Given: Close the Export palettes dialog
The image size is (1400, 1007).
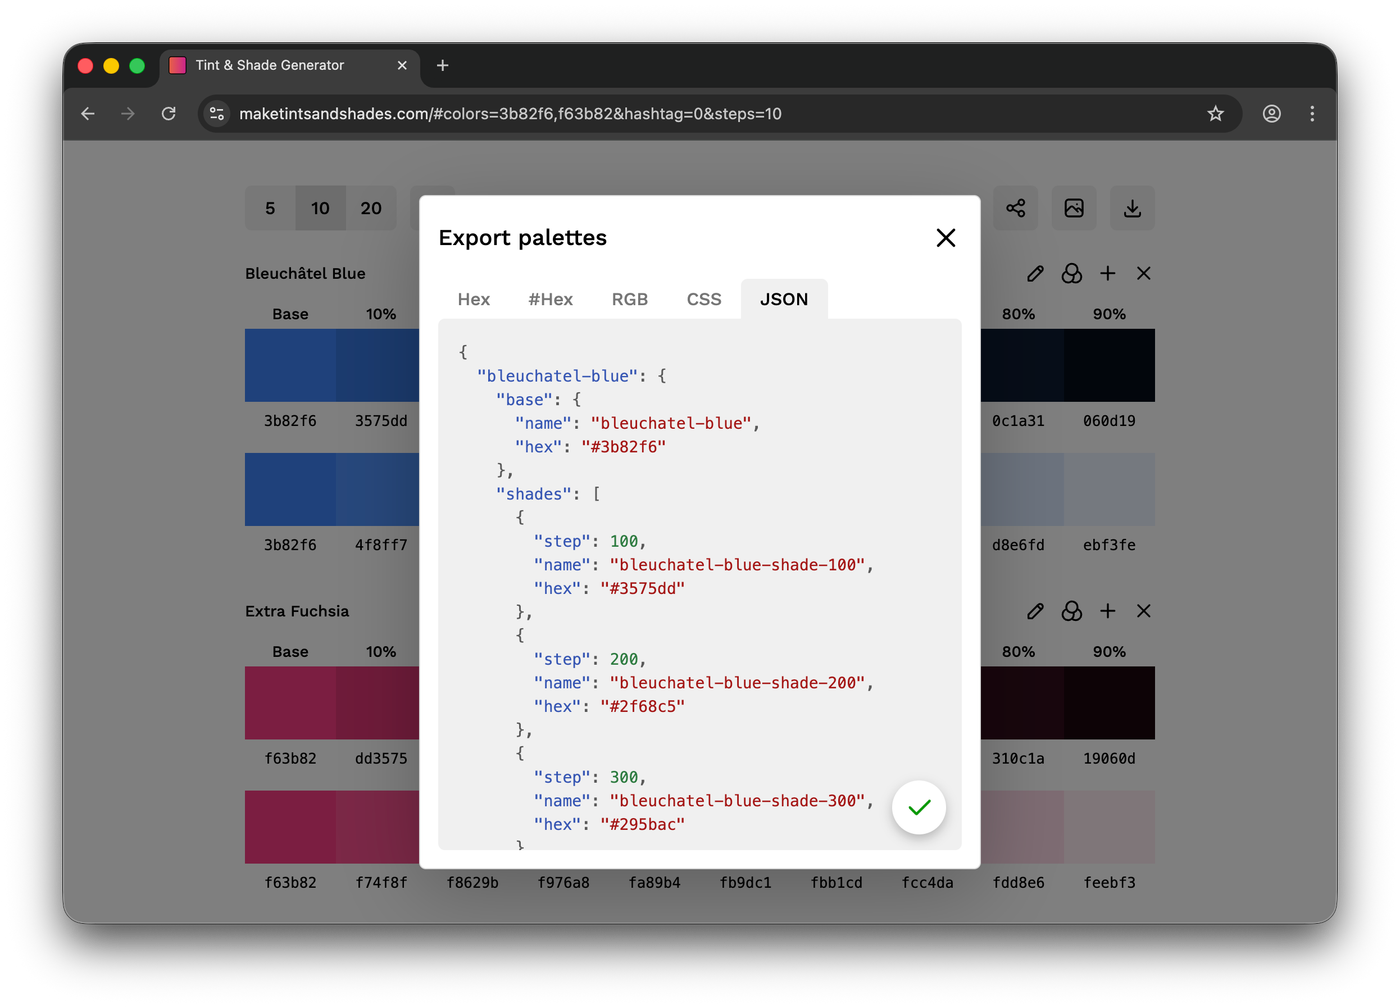Looking at the screenshot, I should [x=946, y=238].
